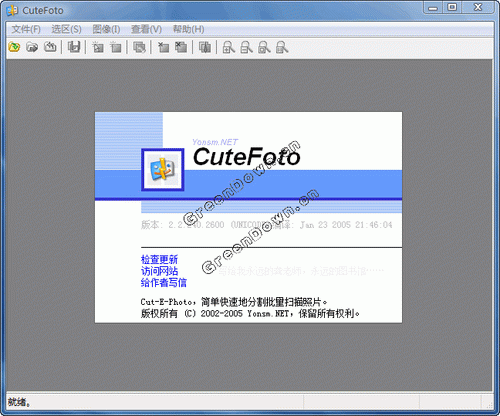Click the single-square delete selection icon
Viewport: 500px width, 416px height.
tap(163, 47)
